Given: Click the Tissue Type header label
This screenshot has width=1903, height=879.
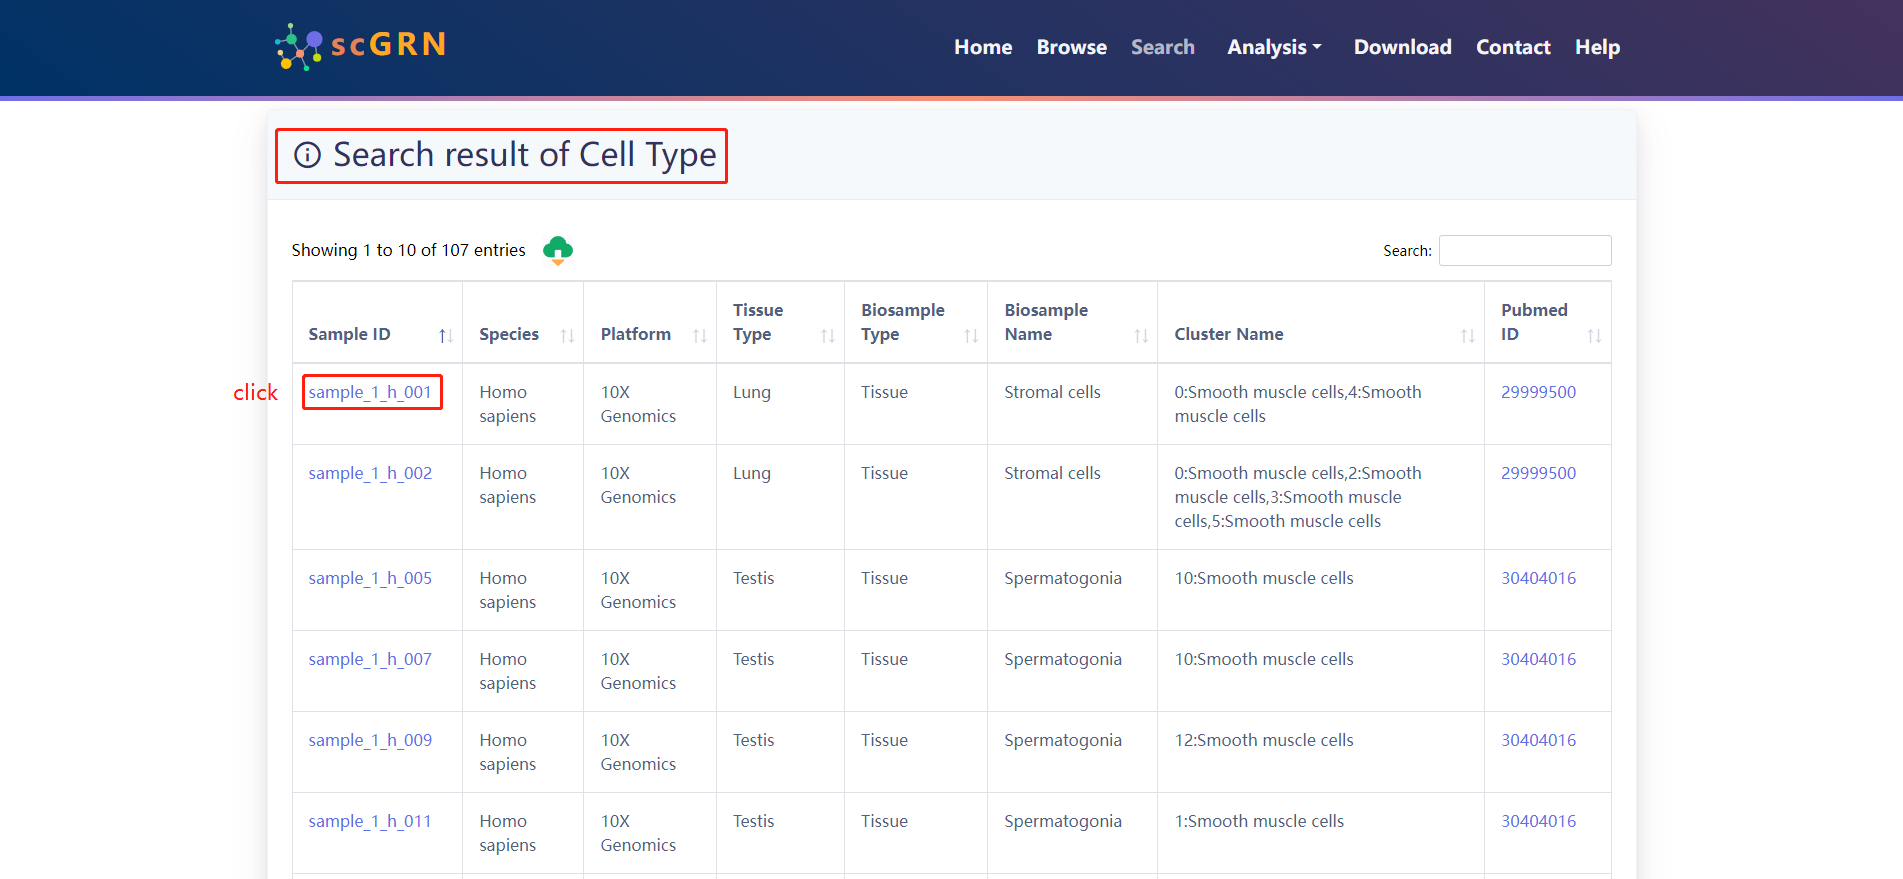Looking at the screenshot, I should coord(758,322).
